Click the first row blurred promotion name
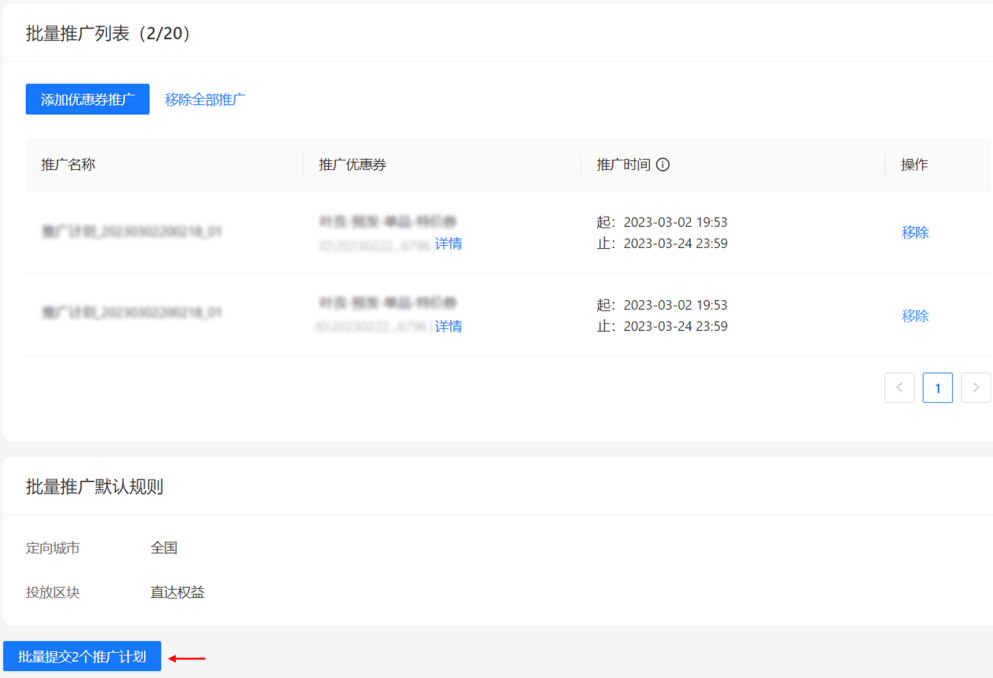993x678 pixels. coord(132,232)
